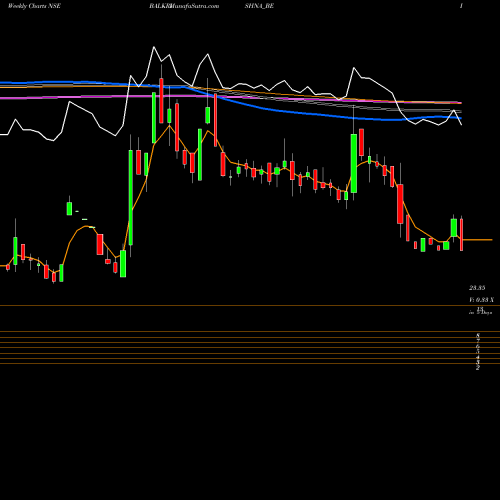Image resolution: width=500 pixels, height=500 pixels.
Task: Click the "Weekly Charts NSE" title text
Action: click(x=34, y=6)
